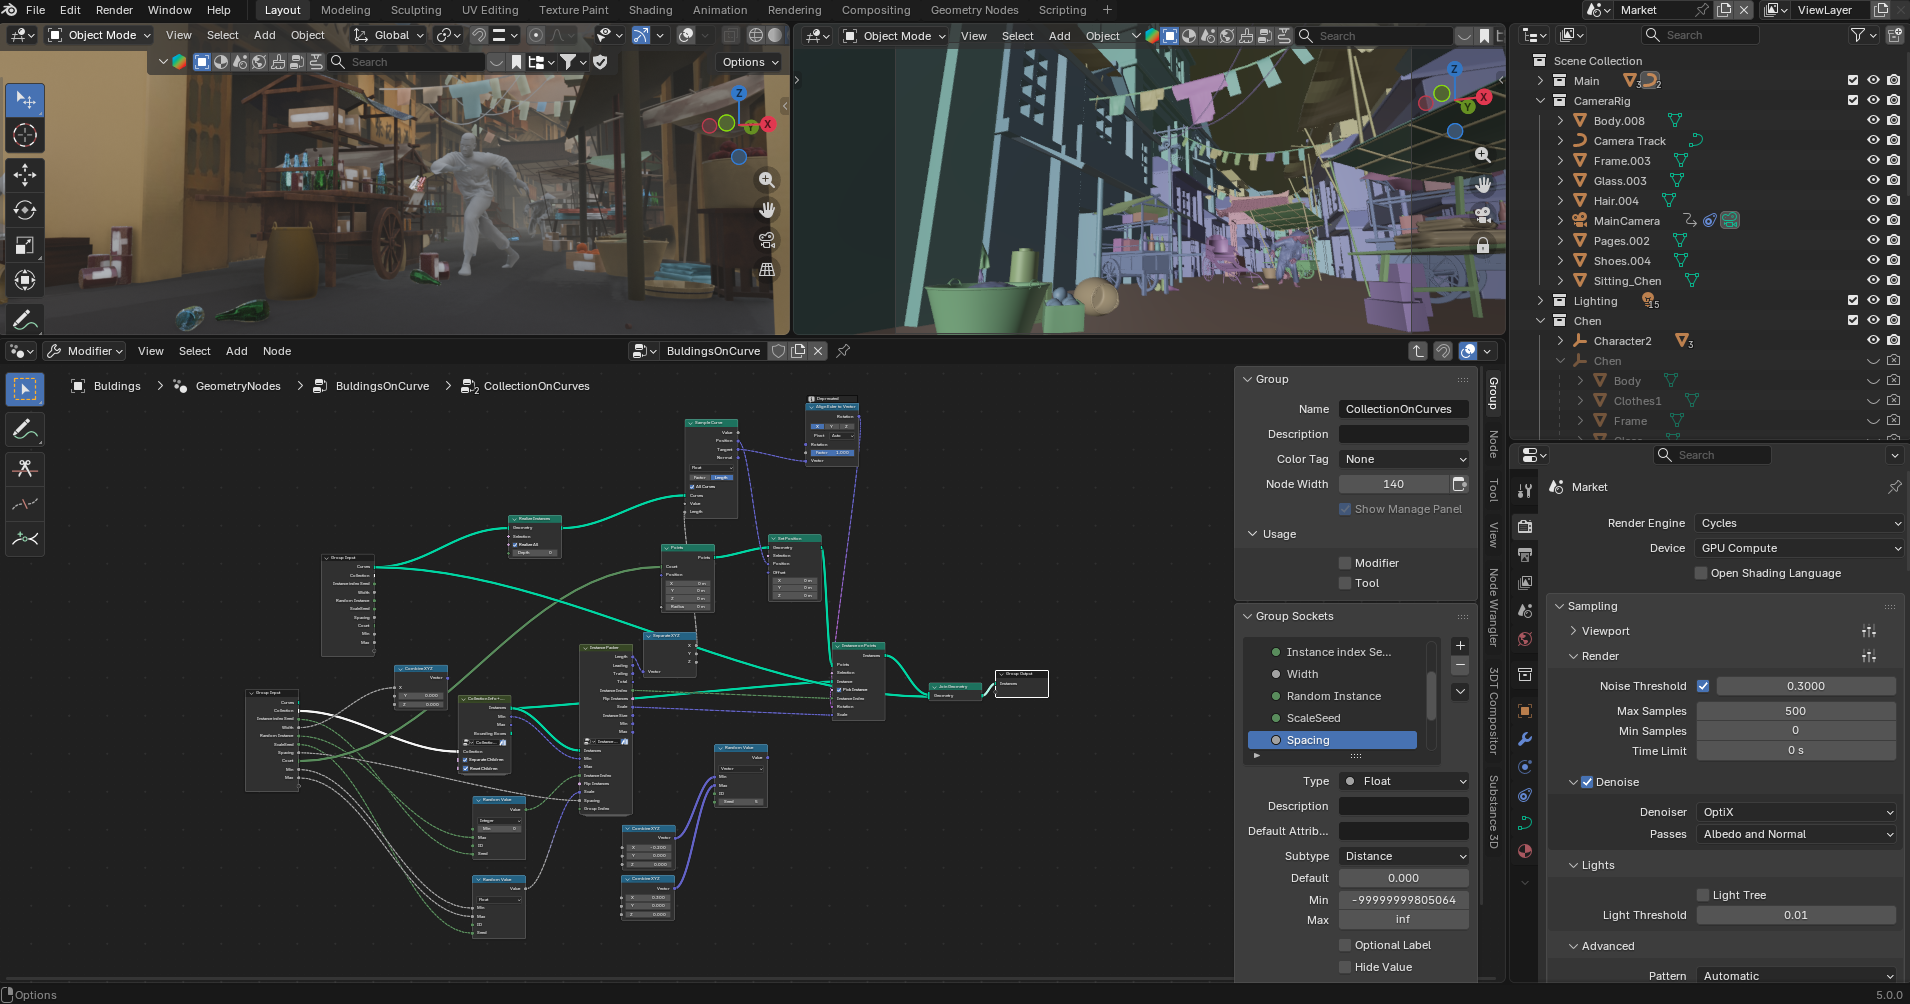Check the Optional Label checkbox

pyautogui.click(x=1345, y=945)
